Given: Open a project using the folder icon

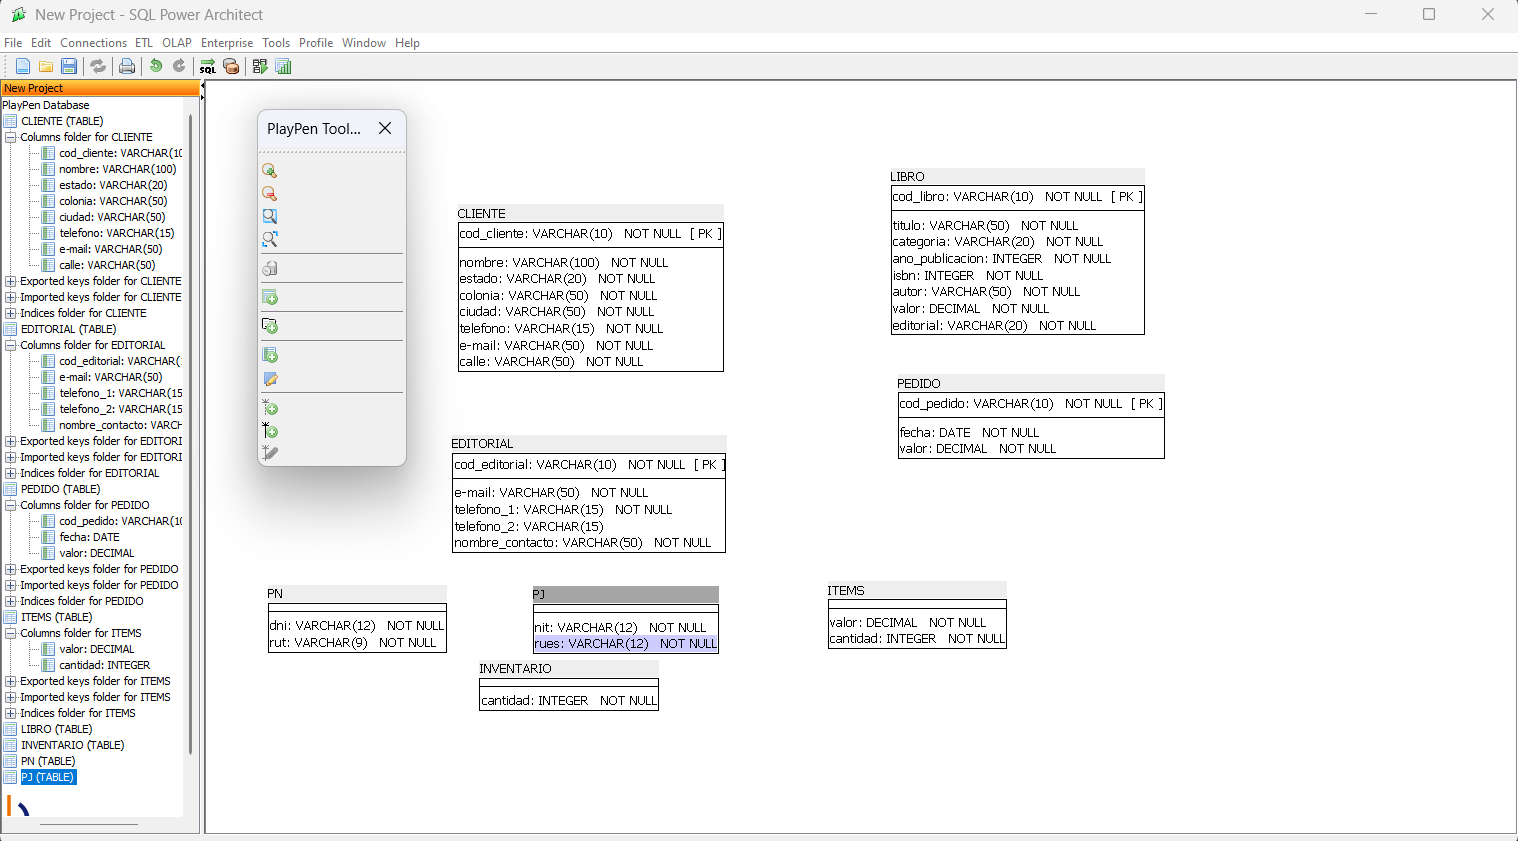Looking at the screenshot, I should coord(46,66).
